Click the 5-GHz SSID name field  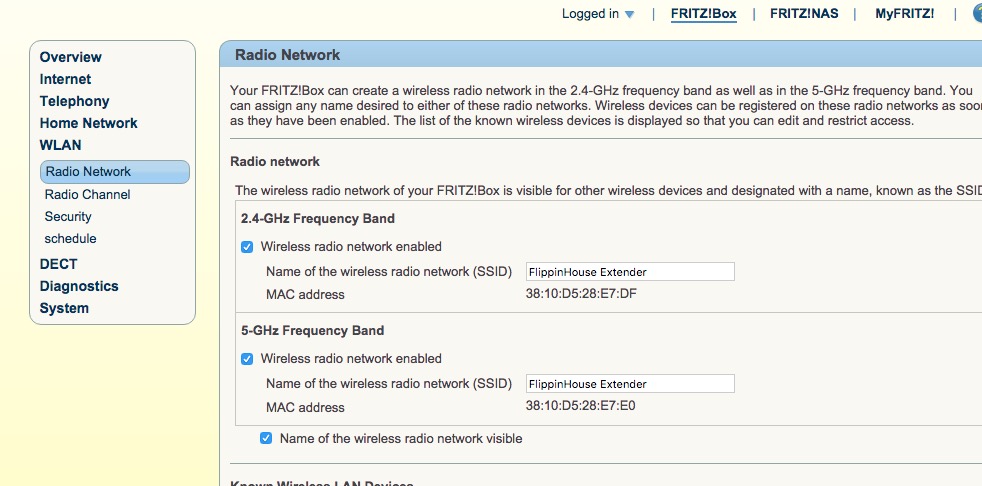click(630, 384)
